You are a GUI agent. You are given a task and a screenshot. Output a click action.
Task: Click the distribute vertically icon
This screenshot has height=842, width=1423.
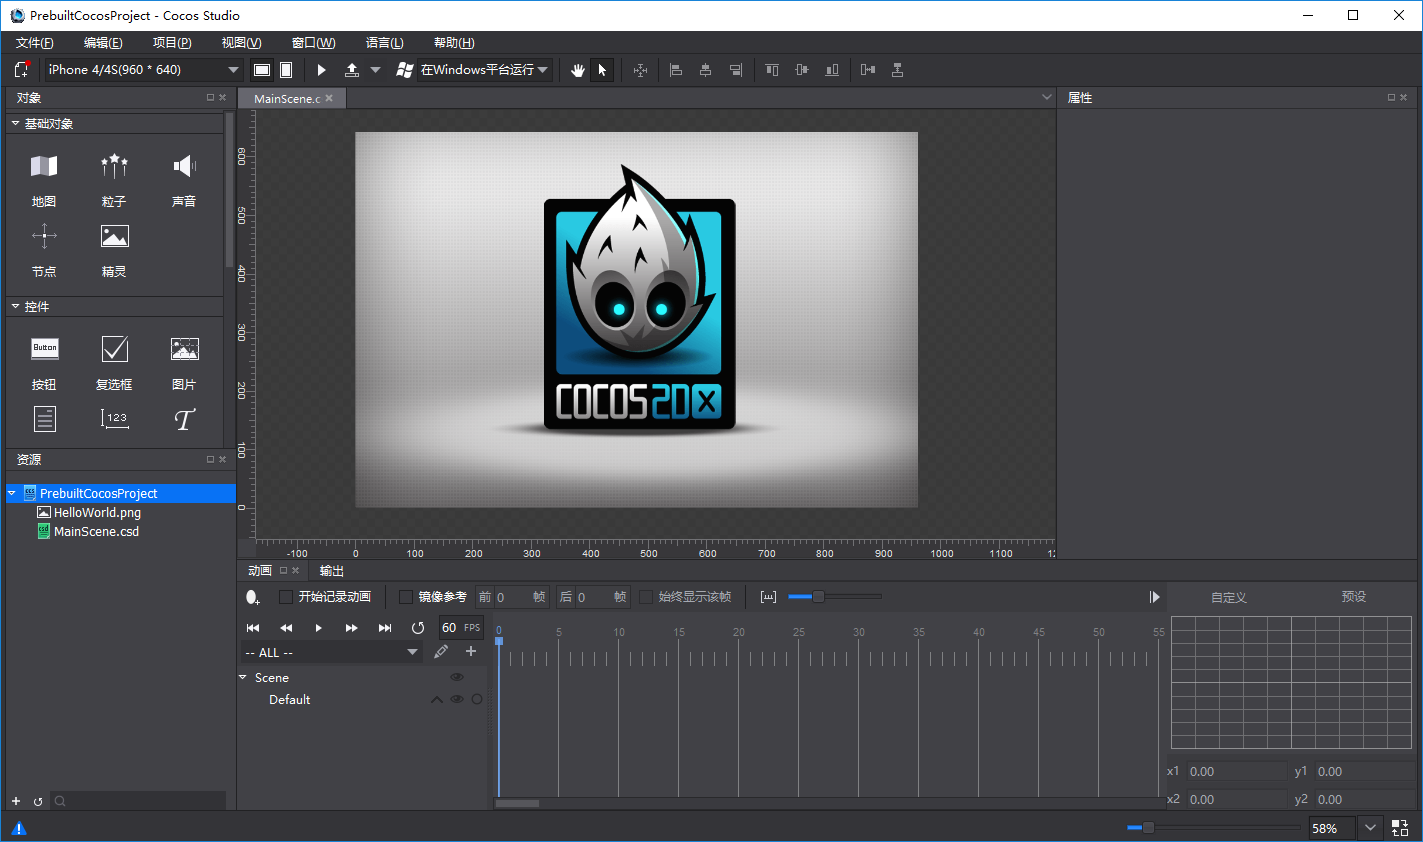coord(898,70)
